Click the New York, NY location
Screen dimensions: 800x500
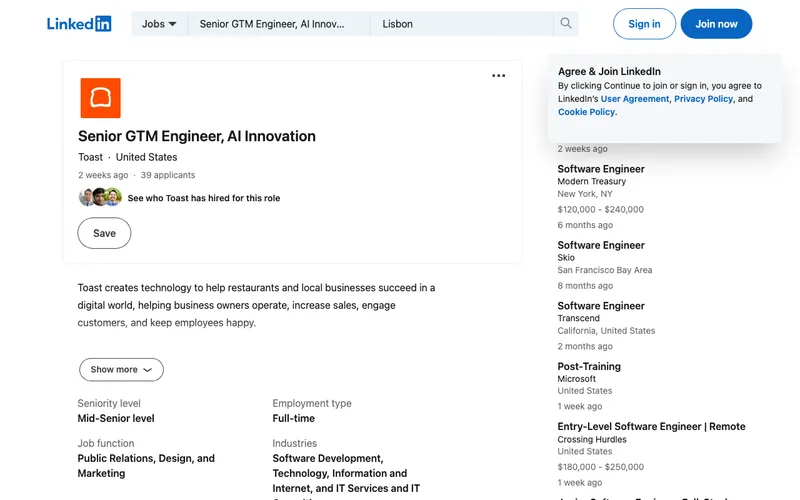[585, 194]
